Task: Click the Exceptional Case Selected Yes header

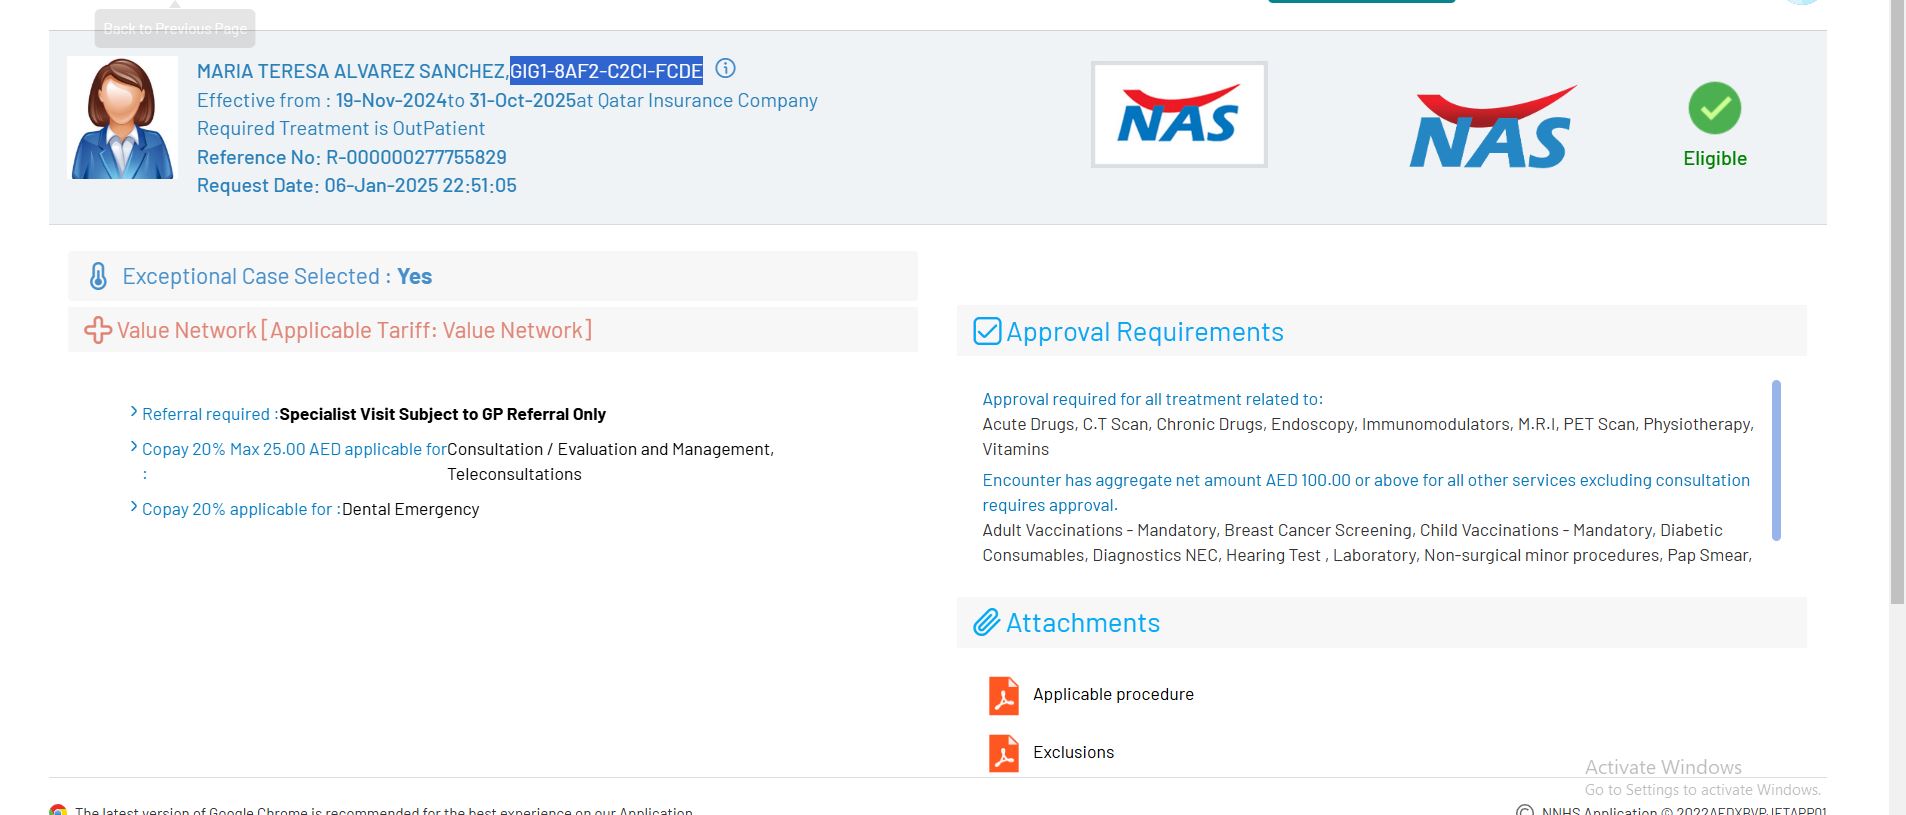Action: (x=493, y=276)
